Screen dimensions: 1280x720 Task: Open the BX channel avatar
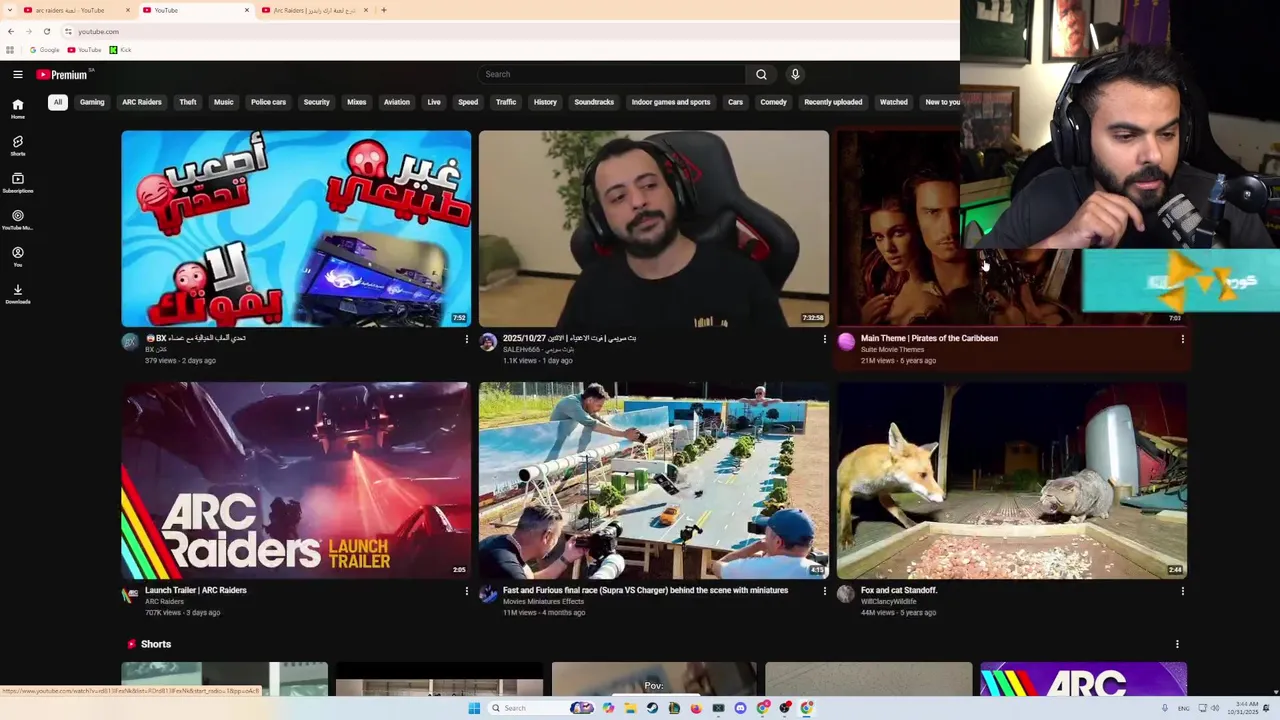130,342
